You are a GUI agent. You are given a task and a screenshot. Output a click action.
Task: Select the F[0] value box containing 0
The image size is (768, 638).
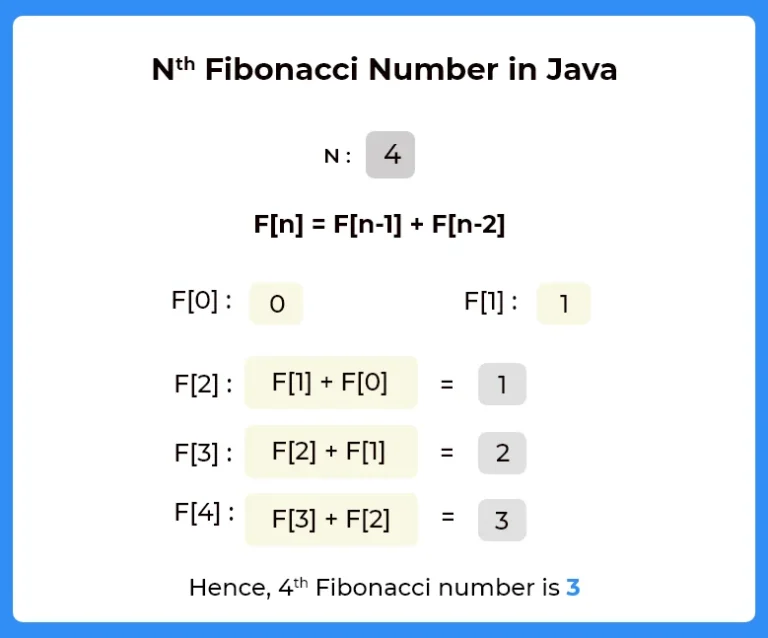(276, 304)
